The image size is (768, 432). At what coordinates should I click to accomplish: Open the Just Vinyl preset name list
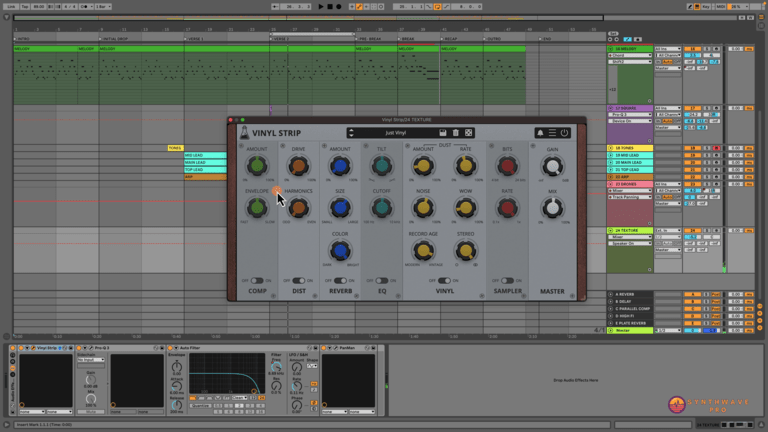coord(395,133)
